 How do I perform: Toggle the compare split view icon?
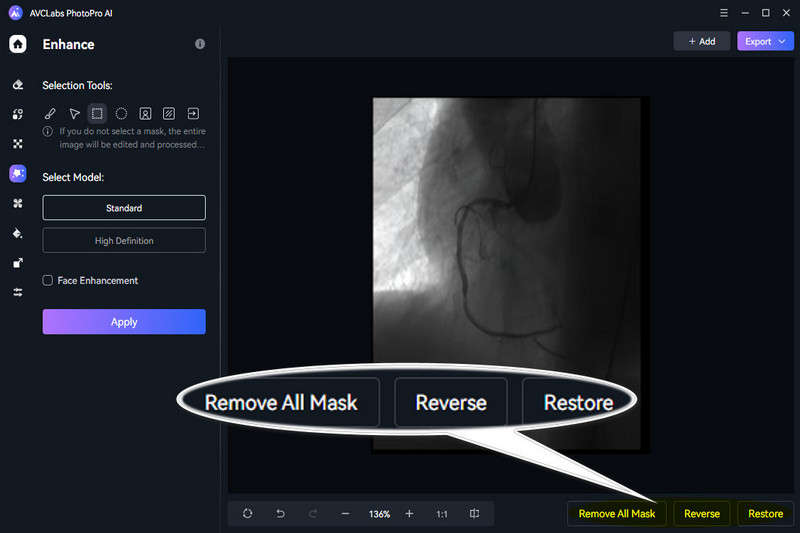pyautogui.click(x=475, y=514)
